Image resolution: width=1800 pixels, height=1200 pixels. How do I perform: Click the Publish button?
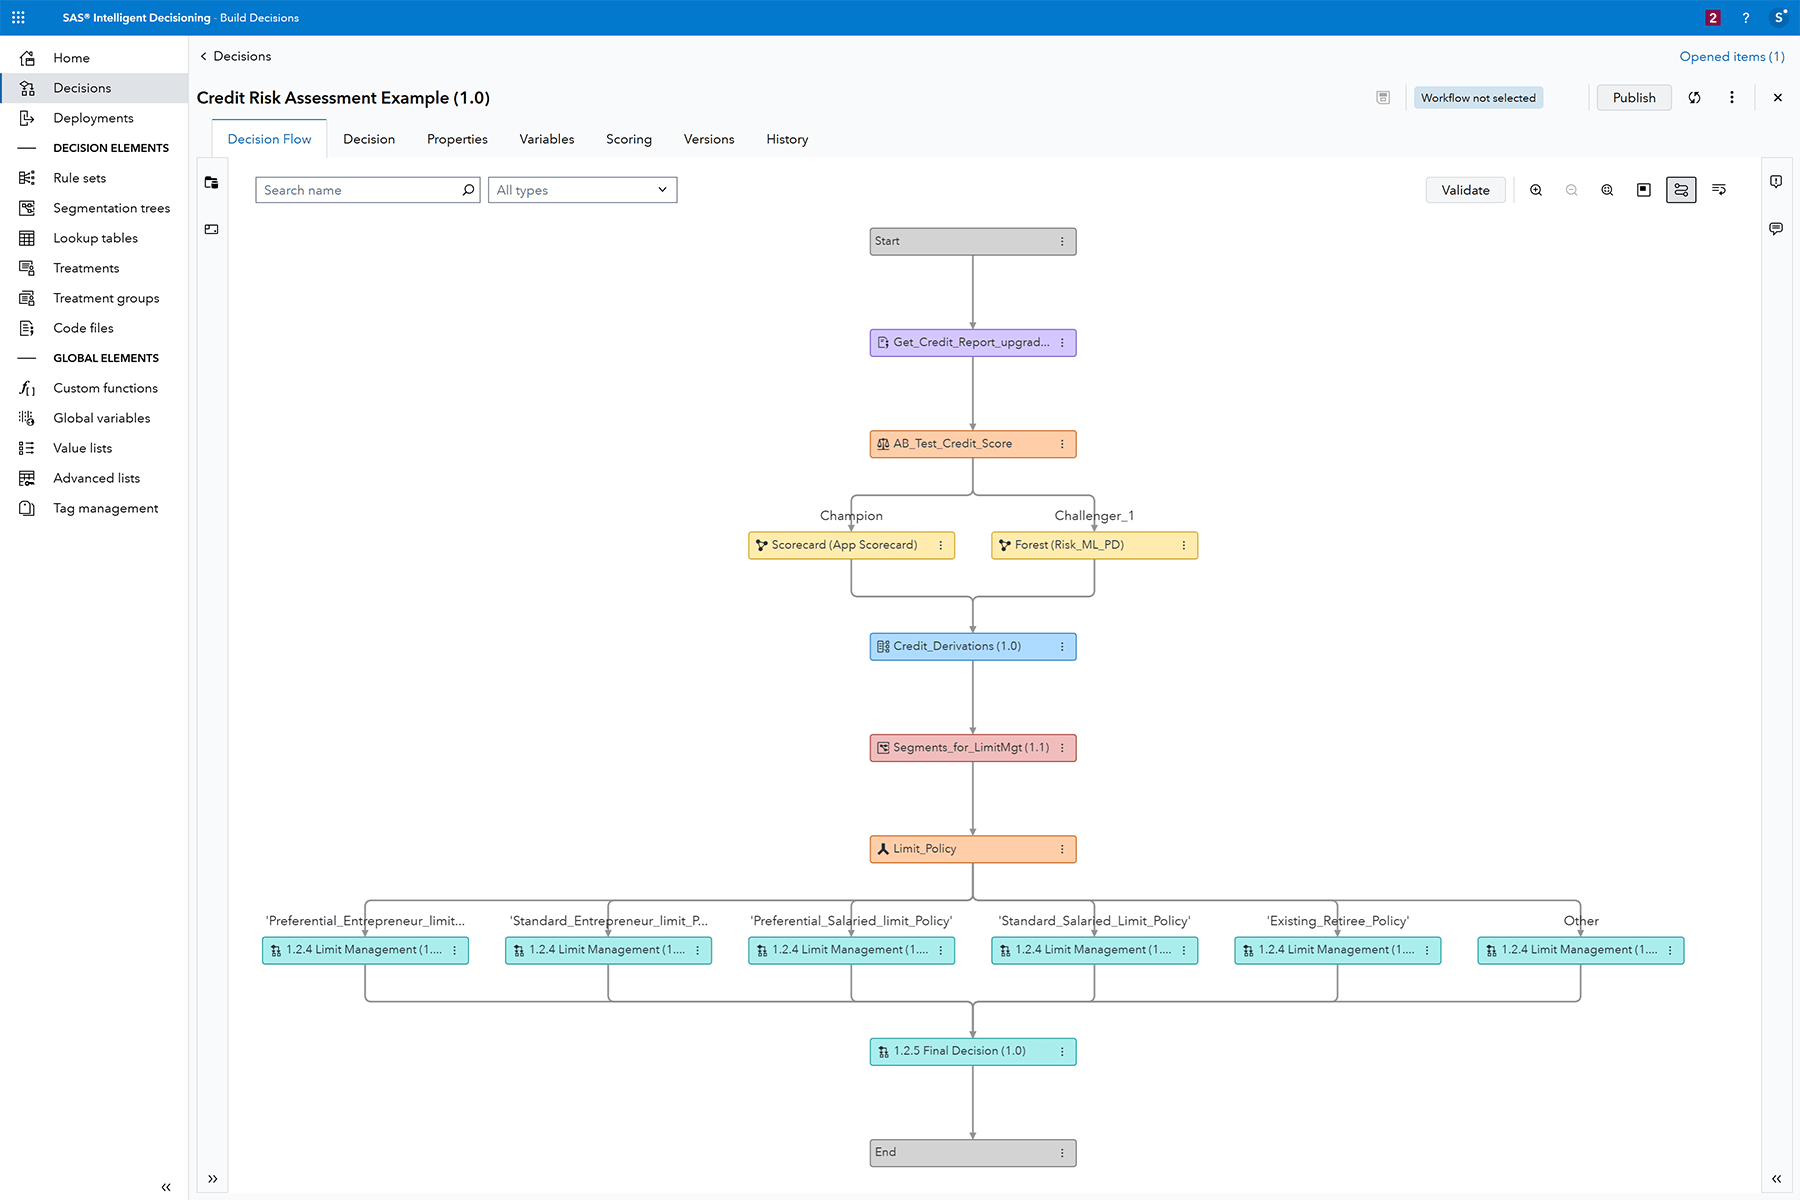click(x=1633, y=97)
